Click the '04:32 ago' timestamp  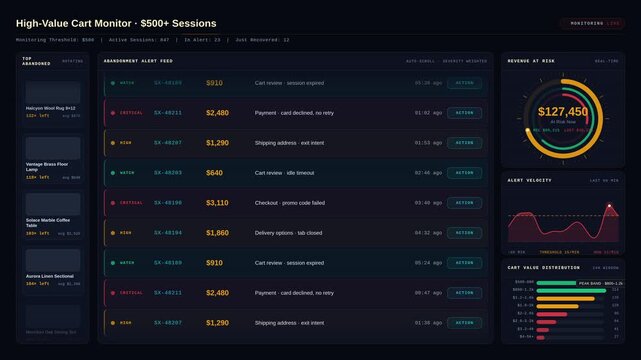click(x=428, y=233)
